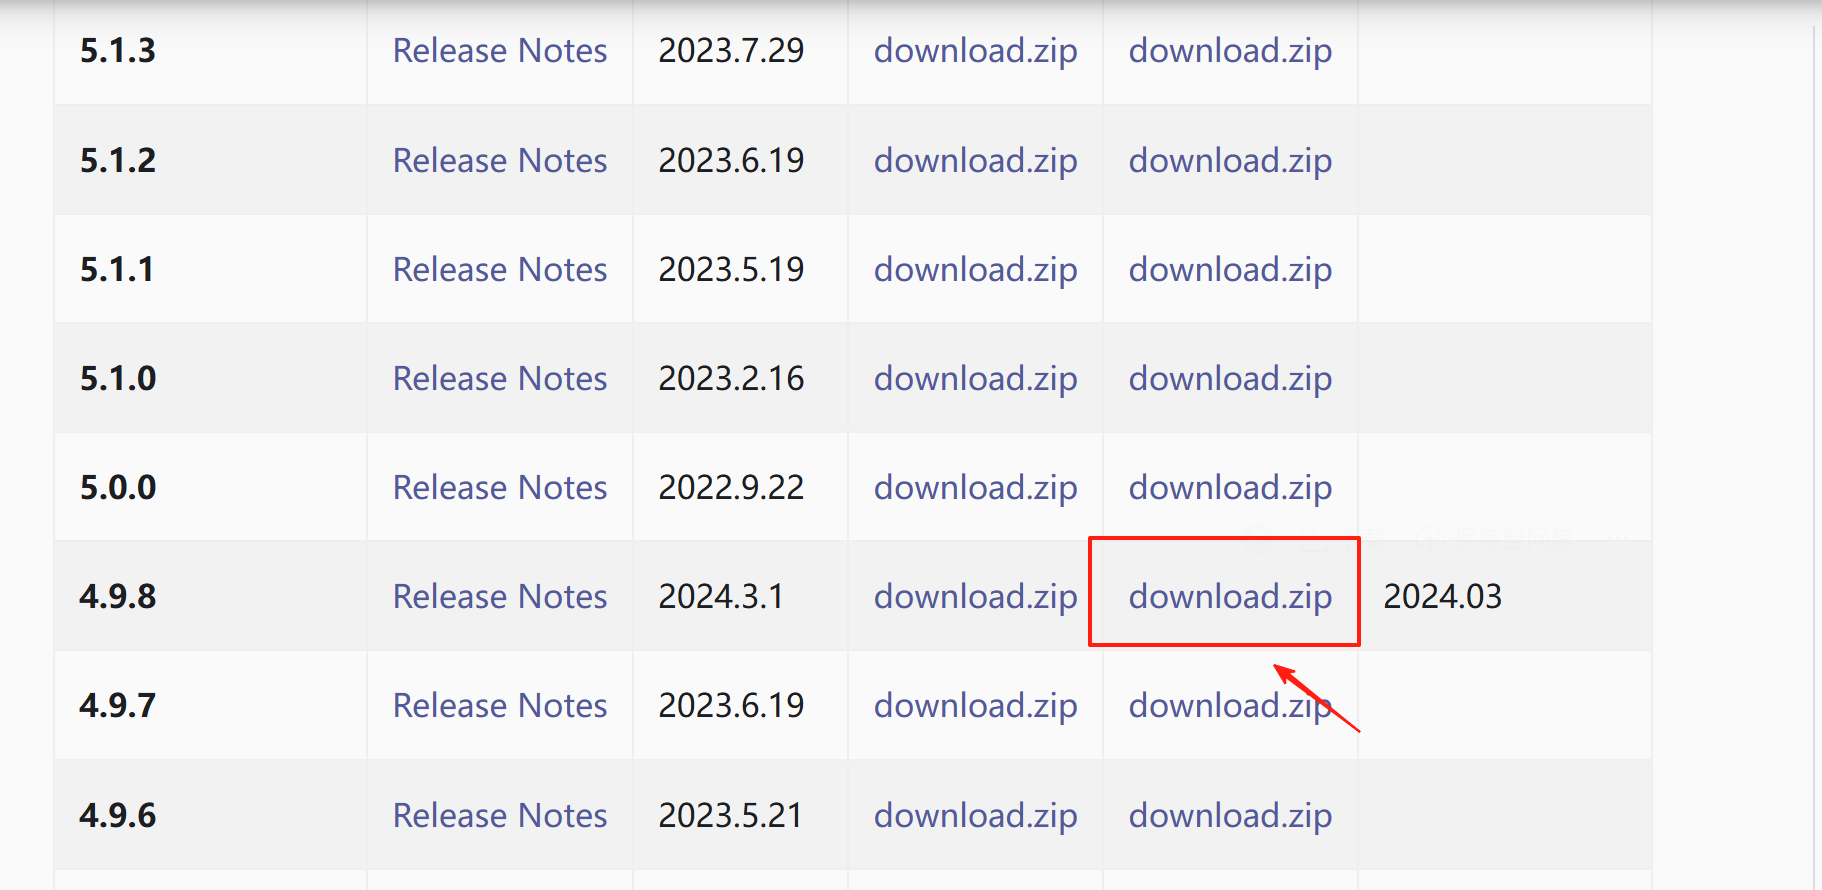The height and width of the screenshot is (890, 1822).
Task: Open Release Notes for version 5.1.1
Action: tap(500, 269)
